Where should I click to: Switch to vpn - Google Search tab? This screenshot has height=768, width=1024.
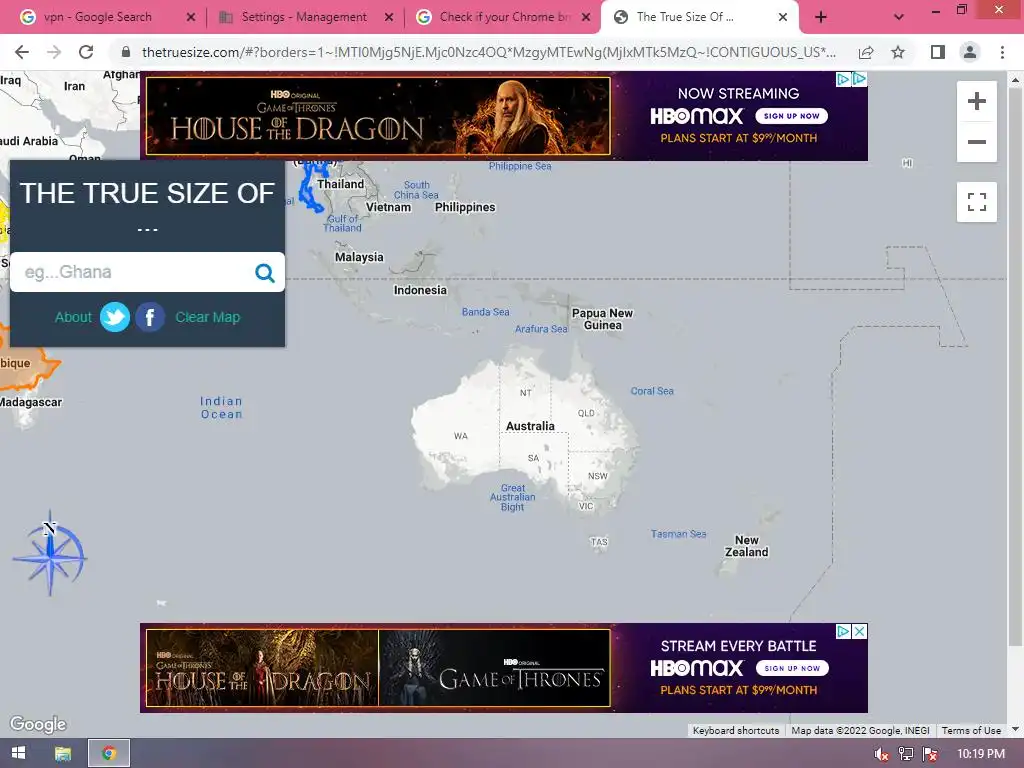pos(97,17)
